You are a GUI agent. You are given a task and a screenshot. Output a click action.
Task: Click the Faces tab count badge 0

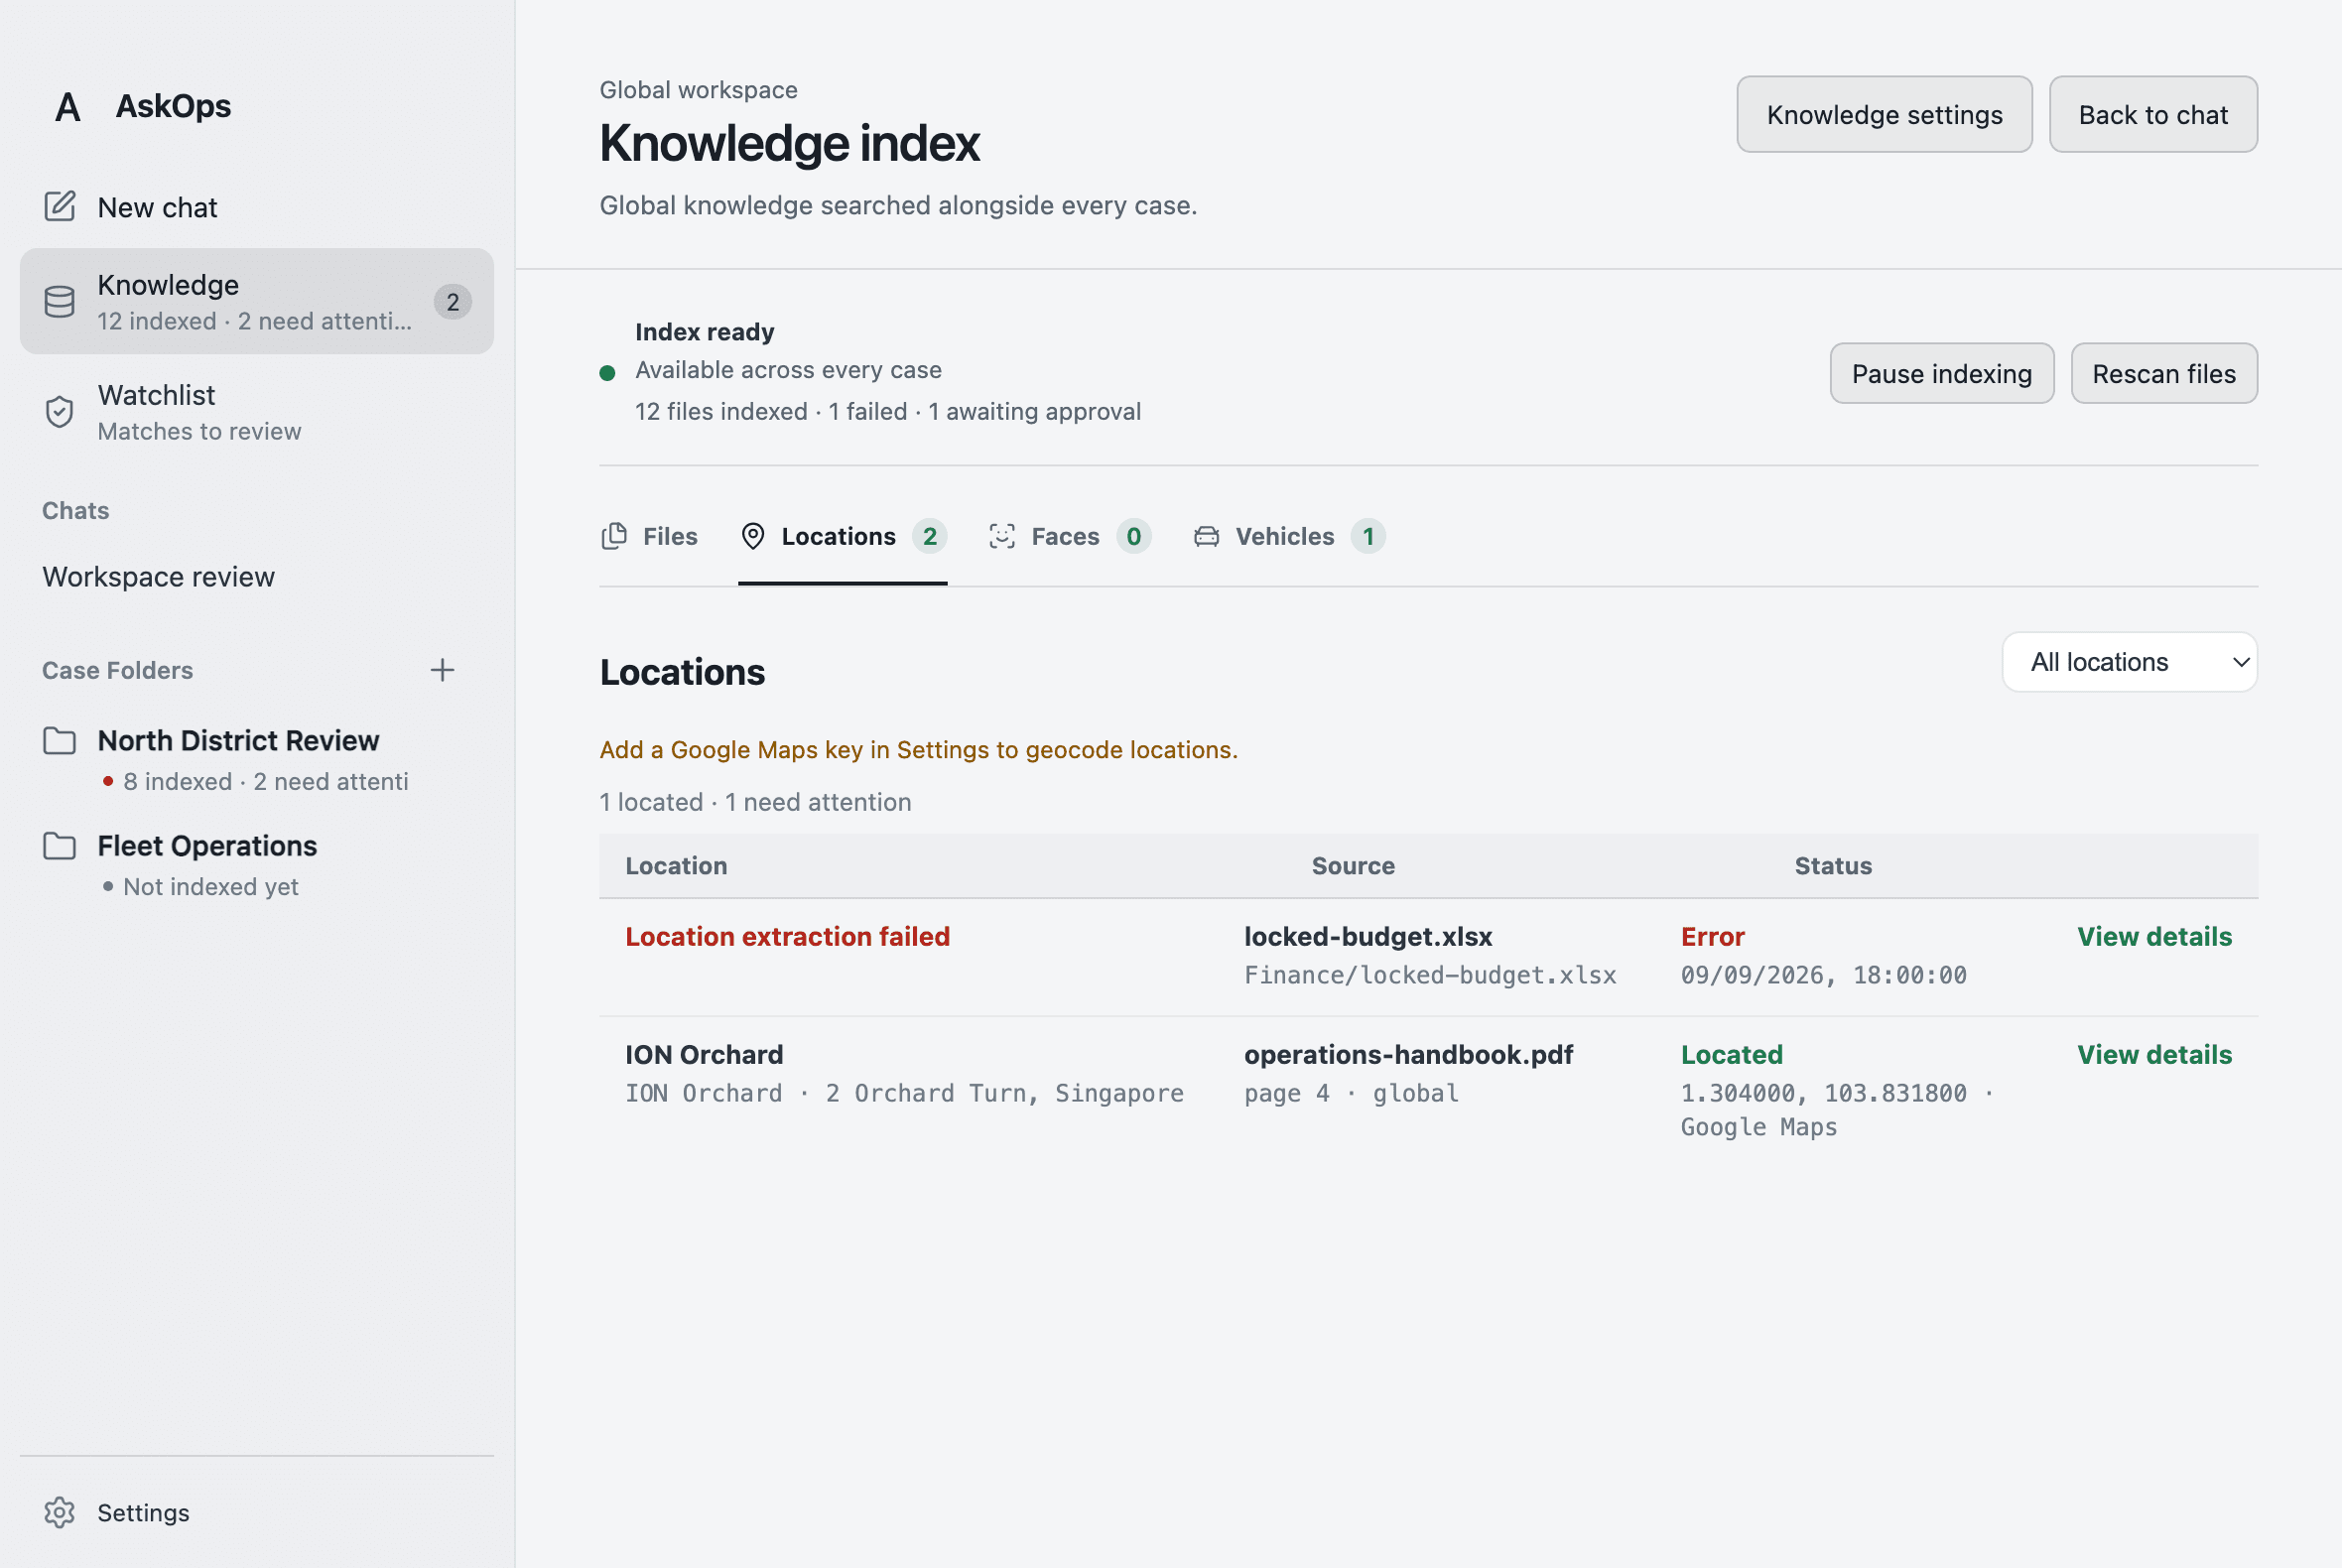[1133, 537]
